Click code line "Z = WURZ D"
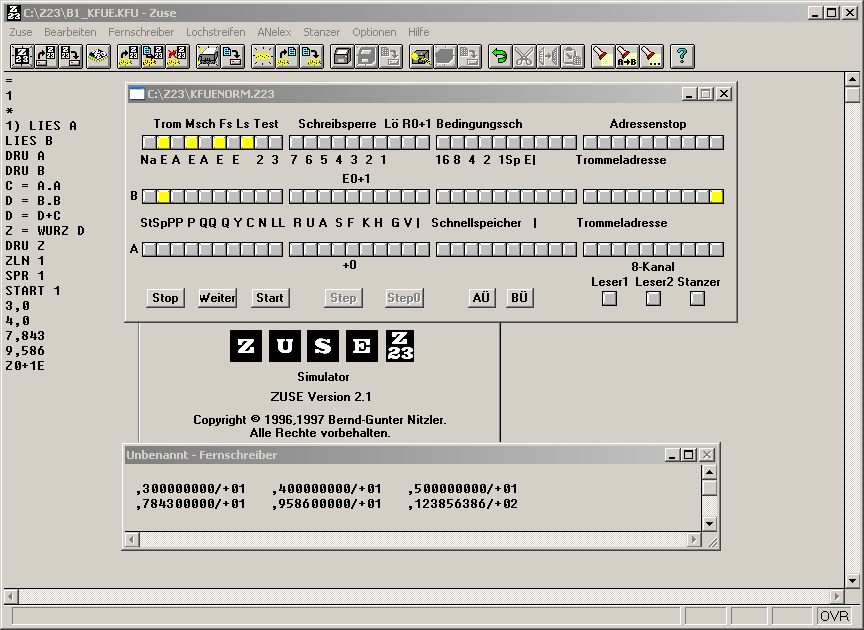The image size is (864, 630). [45, 230]
